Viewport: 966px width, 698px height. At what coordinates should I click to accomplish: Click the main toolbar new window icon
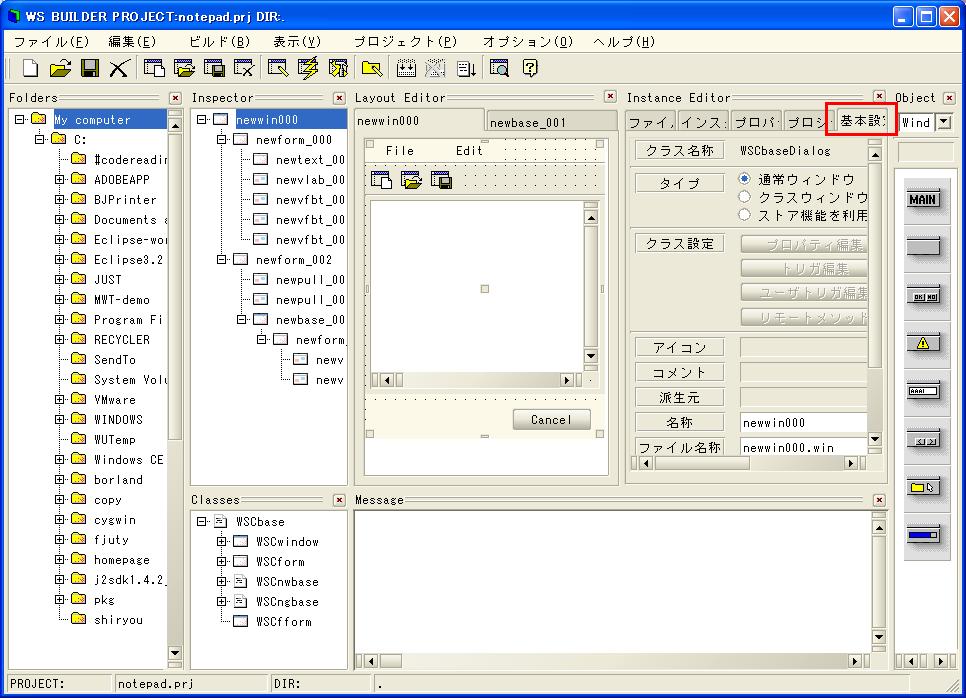click(x=154, y=68)
